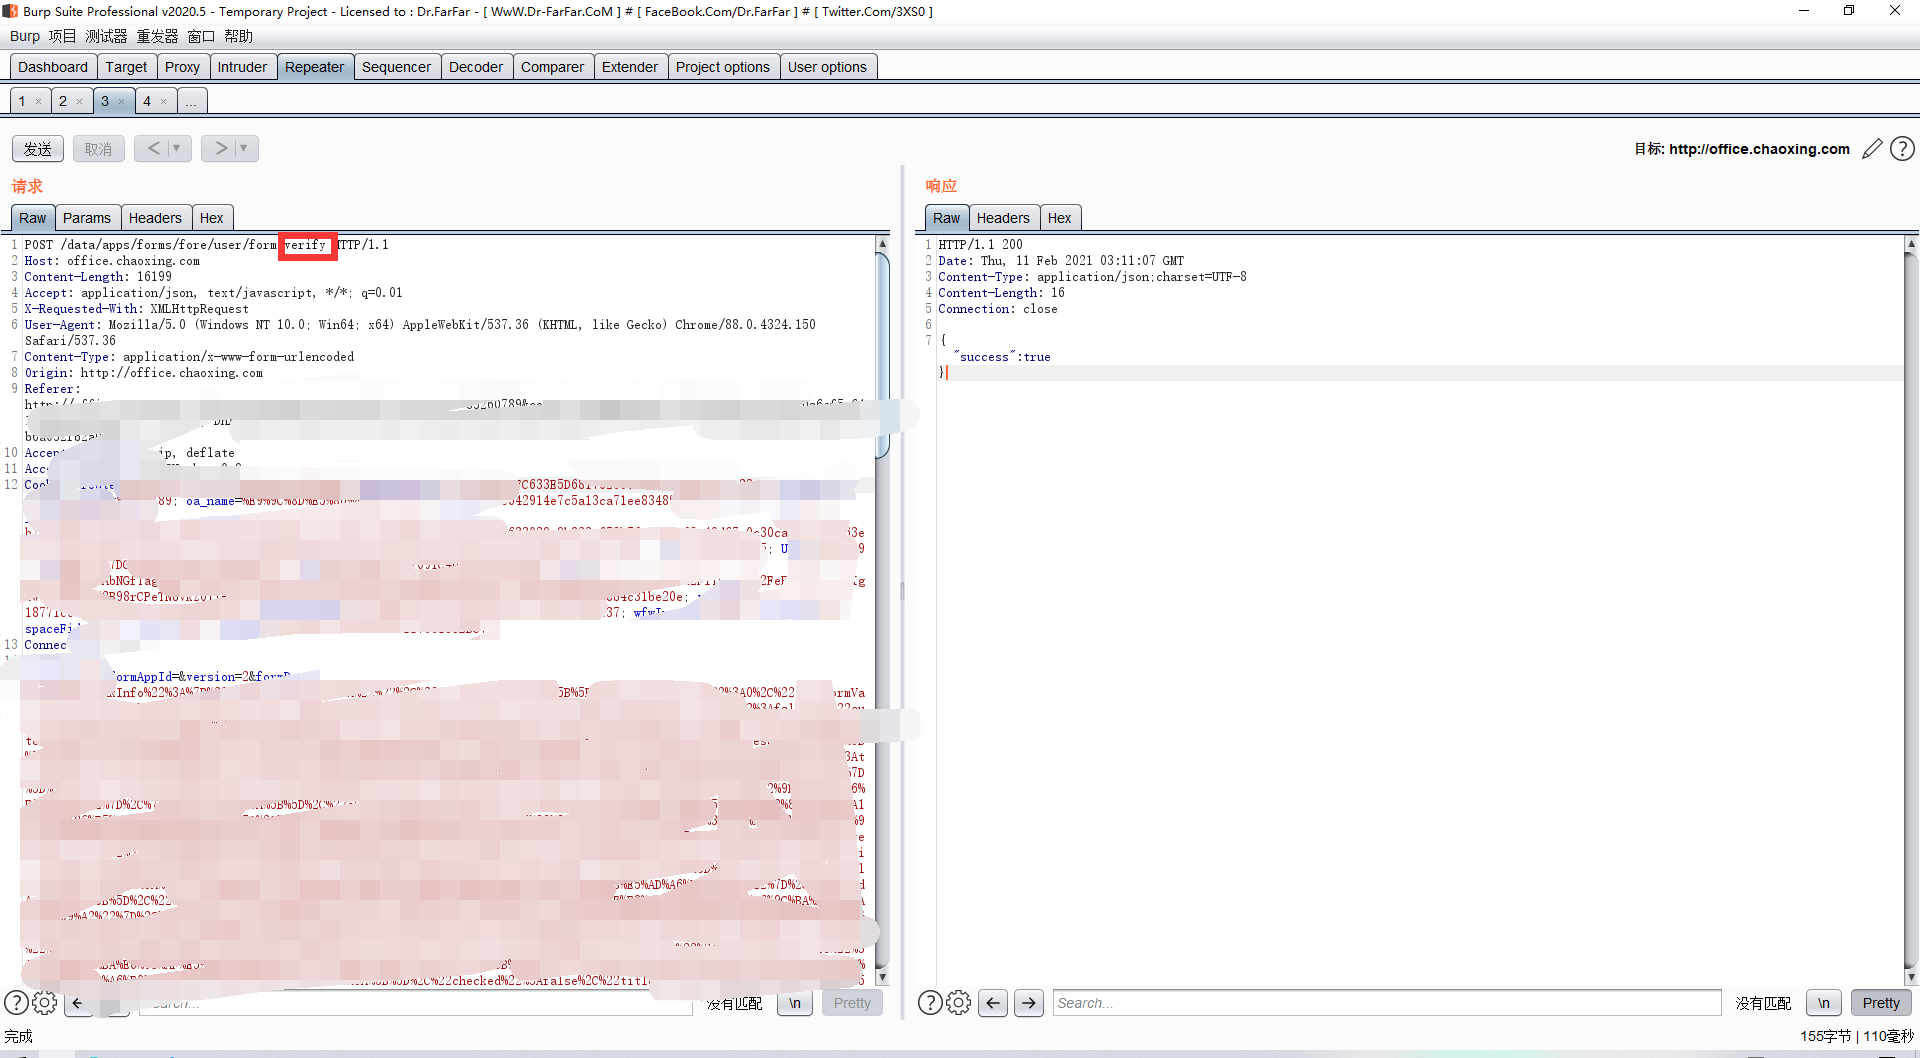1920x1058 pixels.
Task: Close Repeater tab 4
Action: (163, 101)
